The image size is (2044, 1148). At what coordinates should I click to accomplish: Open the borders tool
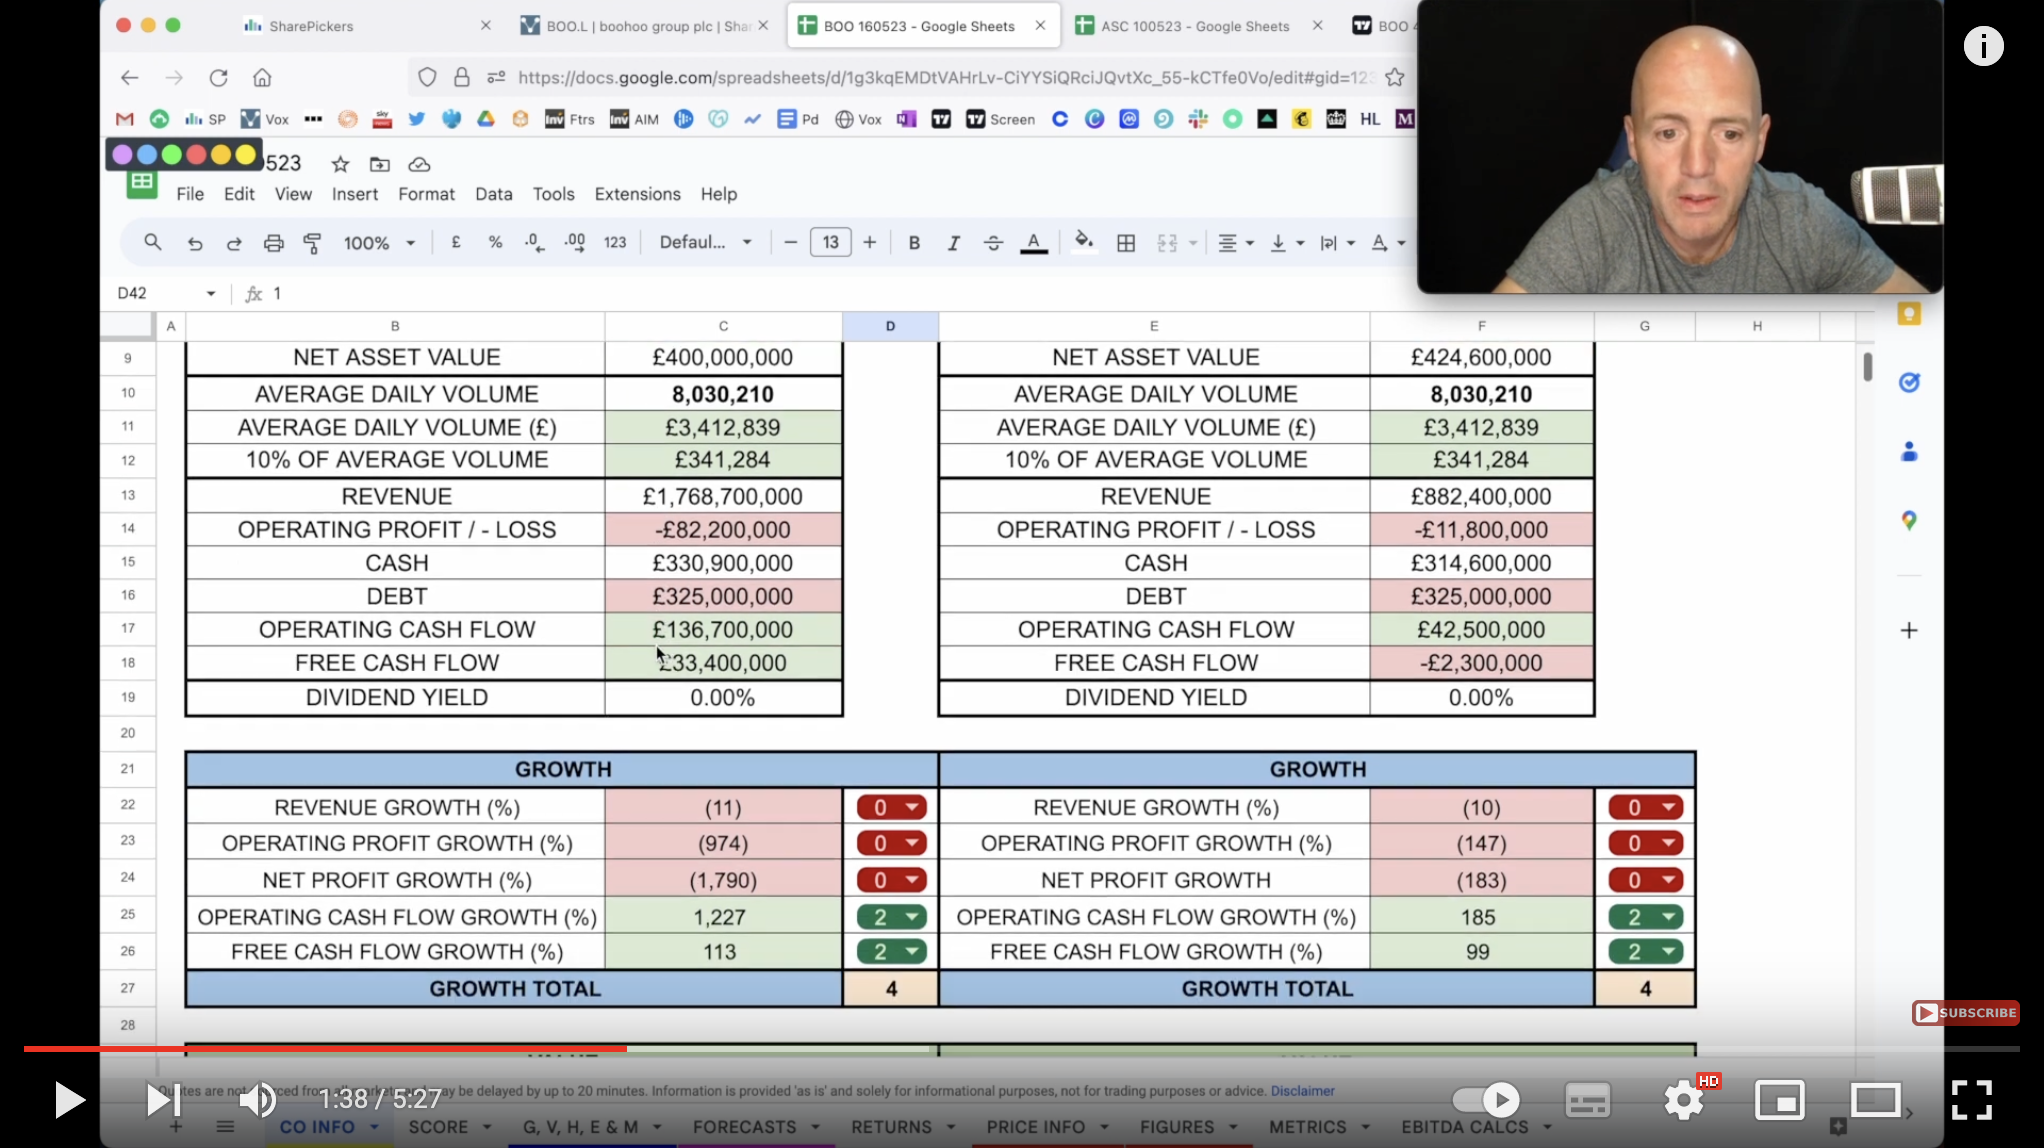pyautogui.click(x=1125, y=243)
